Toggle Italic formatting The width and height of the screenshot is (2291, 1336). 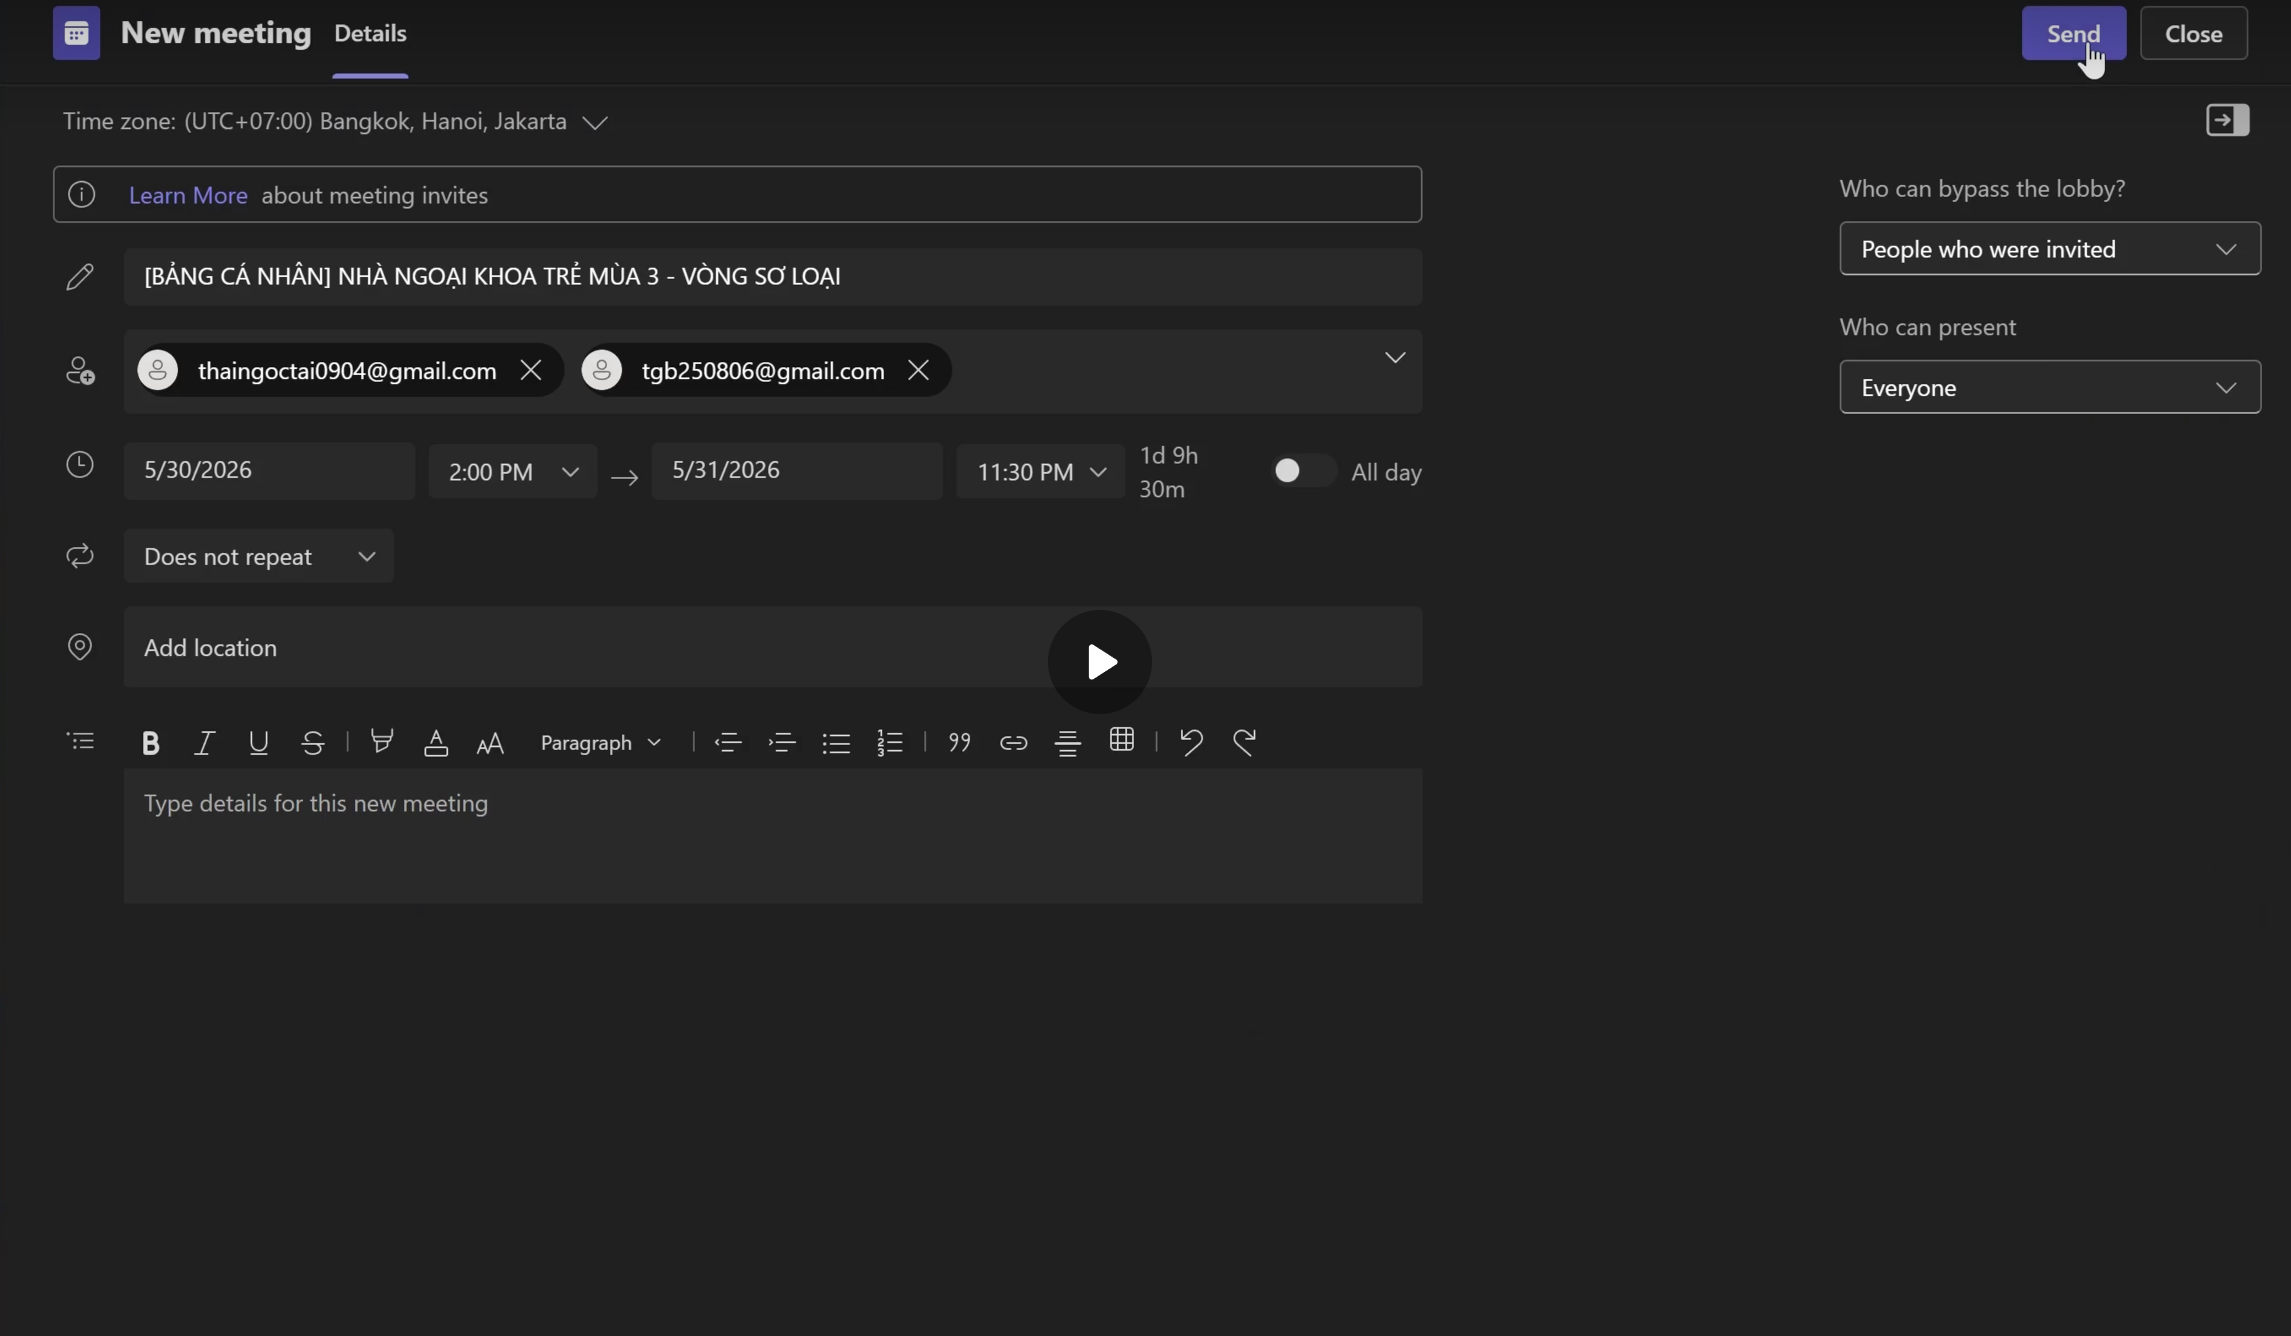point(204,742)
